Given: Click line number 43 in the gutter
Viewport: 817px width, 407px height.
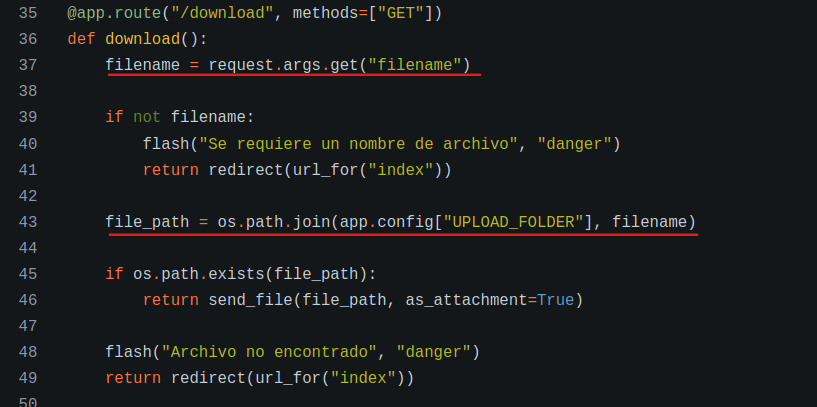Looking at the screenshot, I should click(28, 222).
